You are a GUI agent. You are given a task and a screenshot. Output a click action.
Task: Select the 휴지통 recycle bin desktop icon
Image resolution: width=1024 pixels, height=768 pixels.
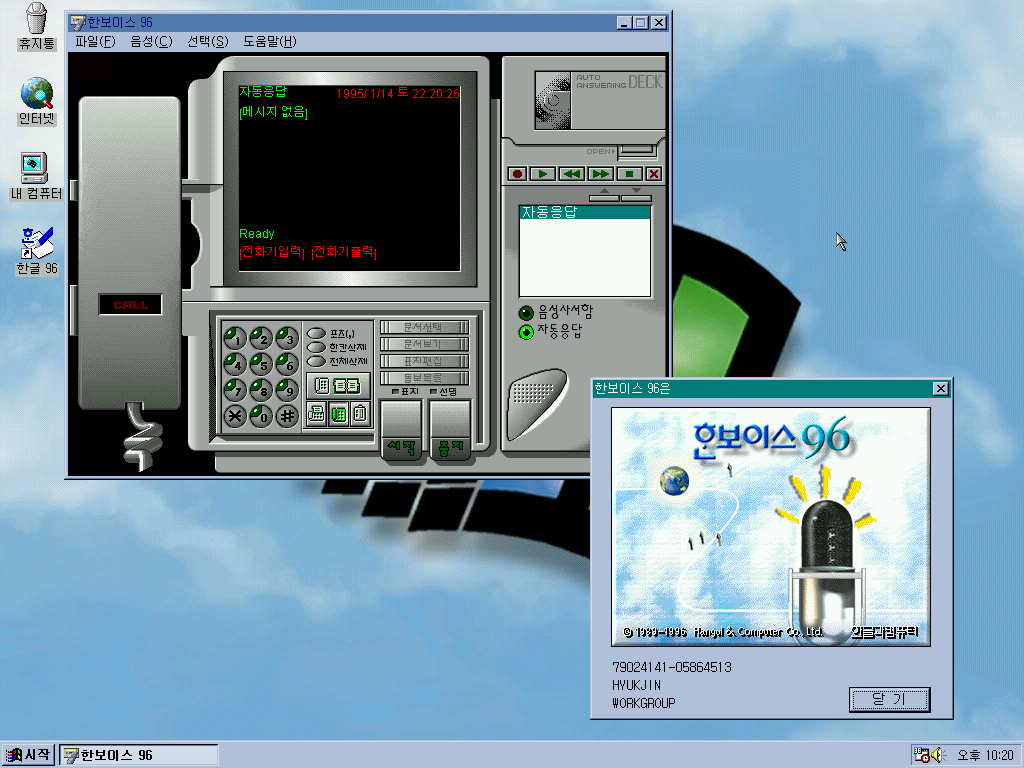(x=37, y=27)
